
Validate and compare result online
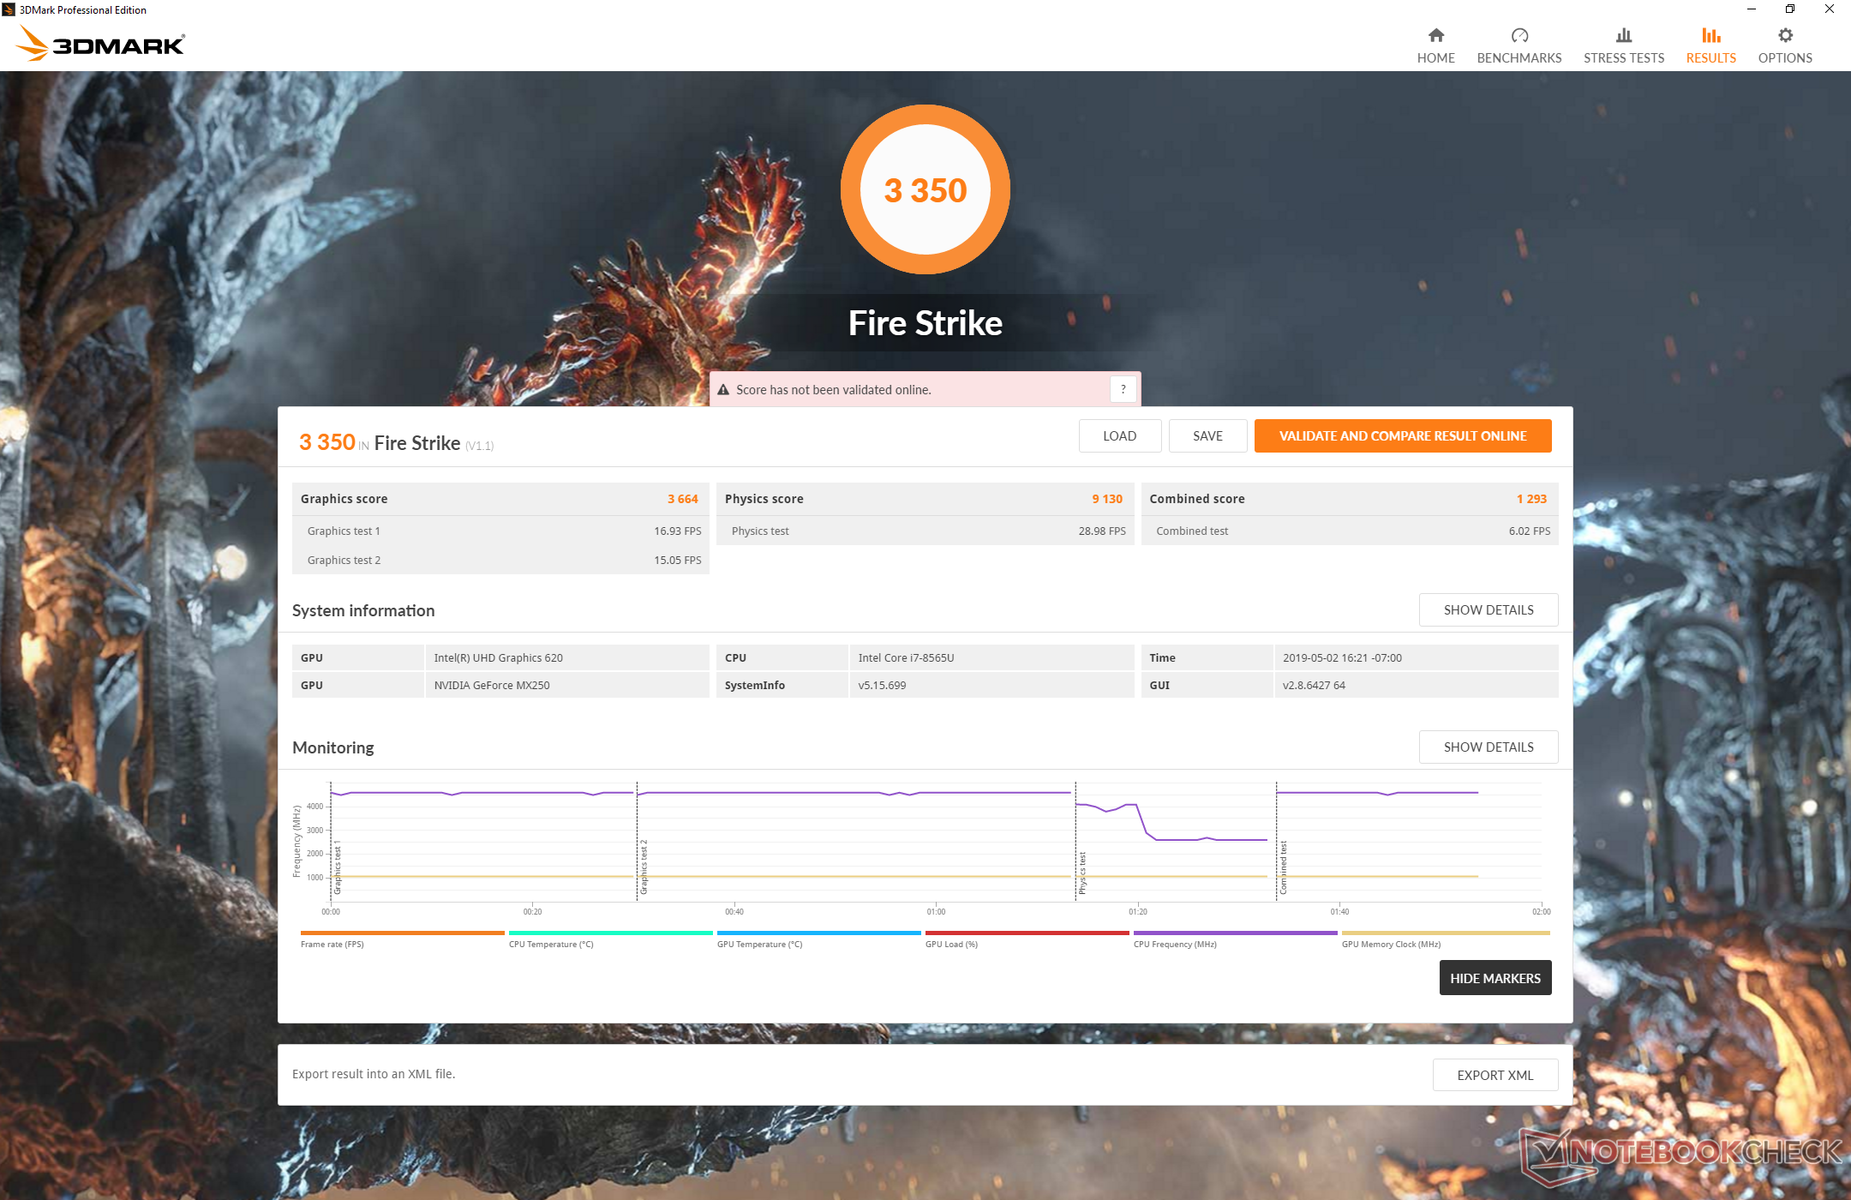(x=1403, y=436)
